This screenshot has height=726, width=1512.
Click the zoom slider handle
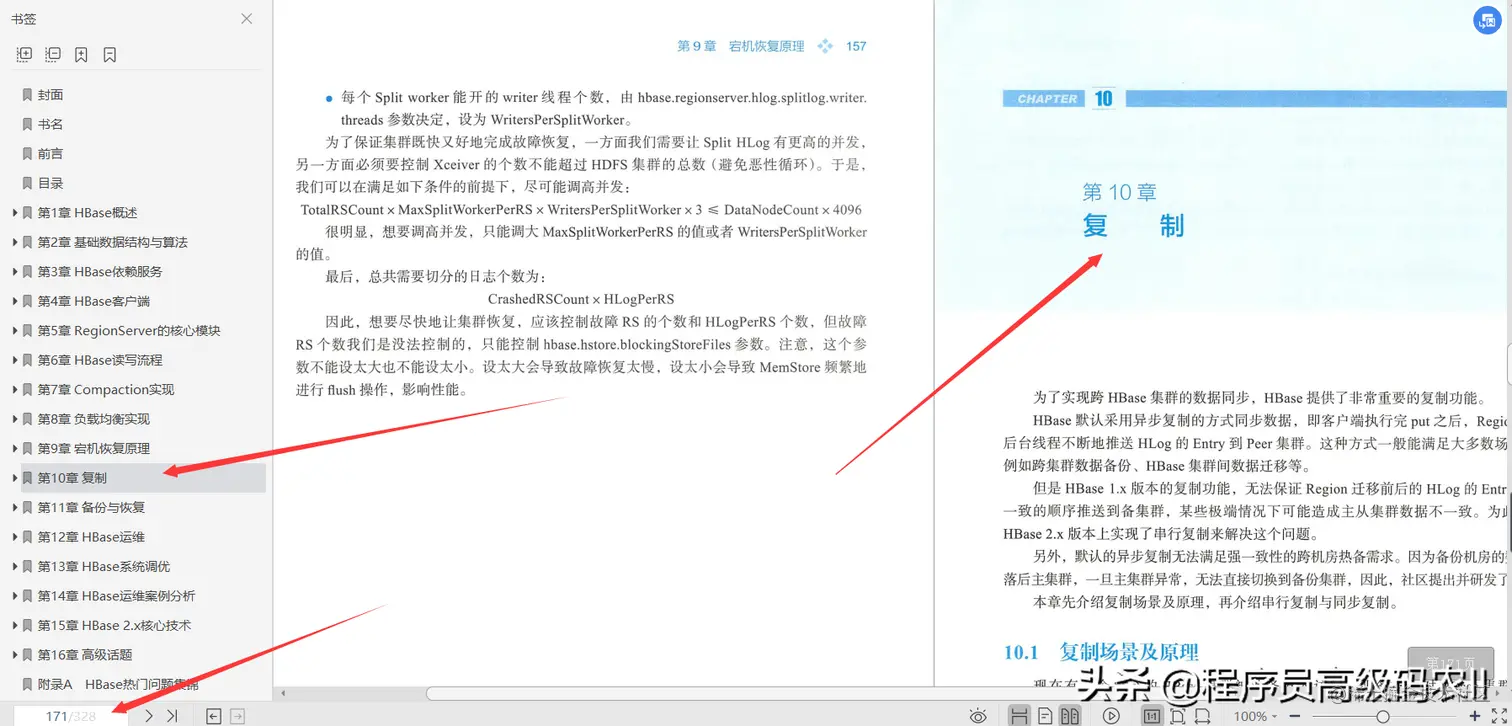pos(1383,715)
